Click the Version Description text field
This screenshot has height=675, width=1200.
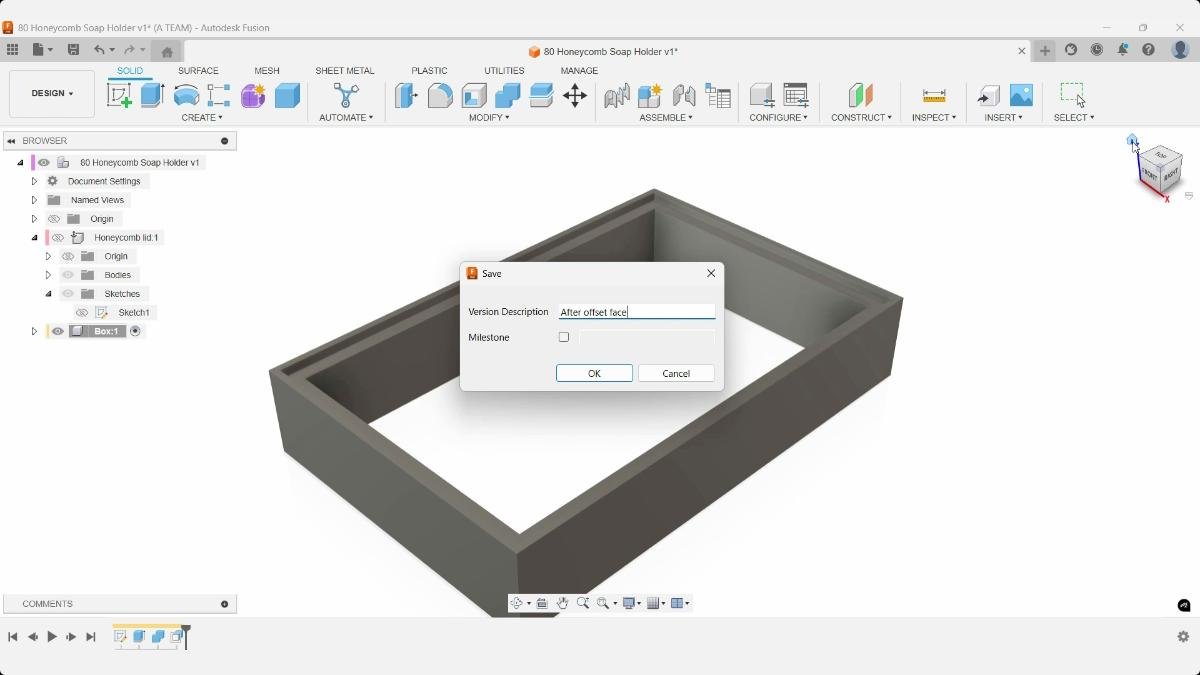pos(637,312)
